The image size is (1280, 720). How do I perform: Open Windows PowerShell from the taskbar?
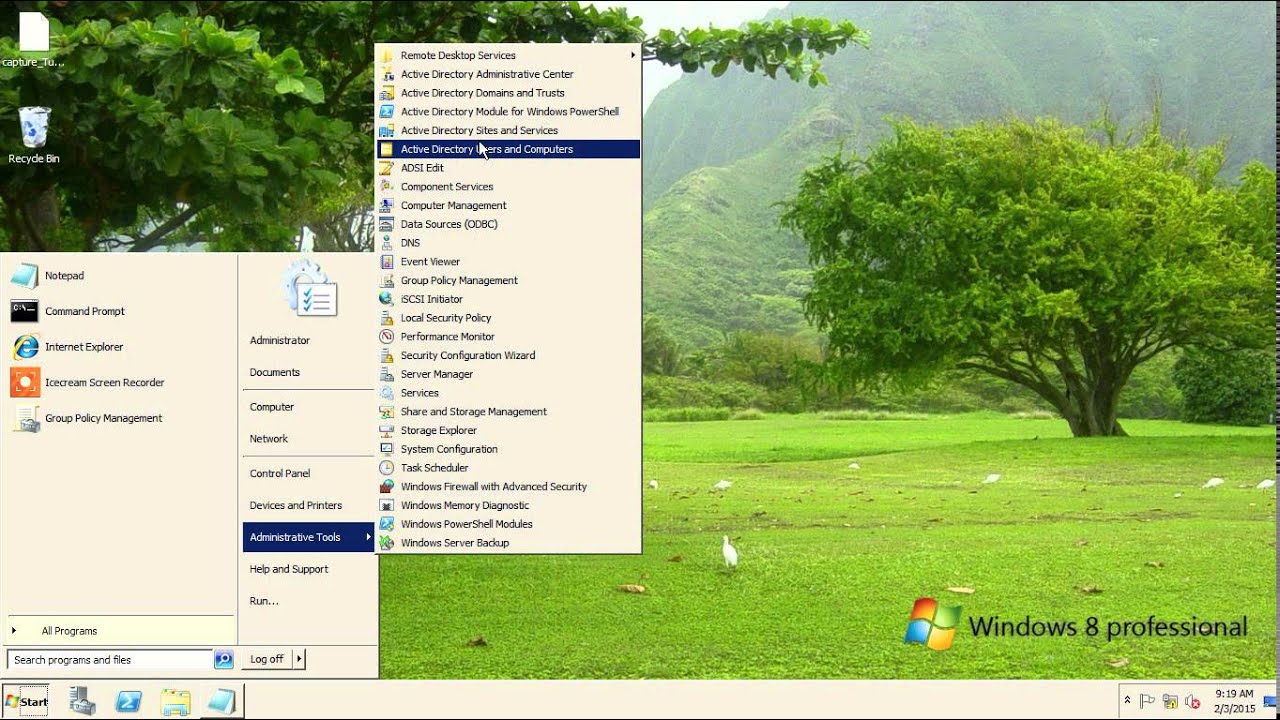129,701
